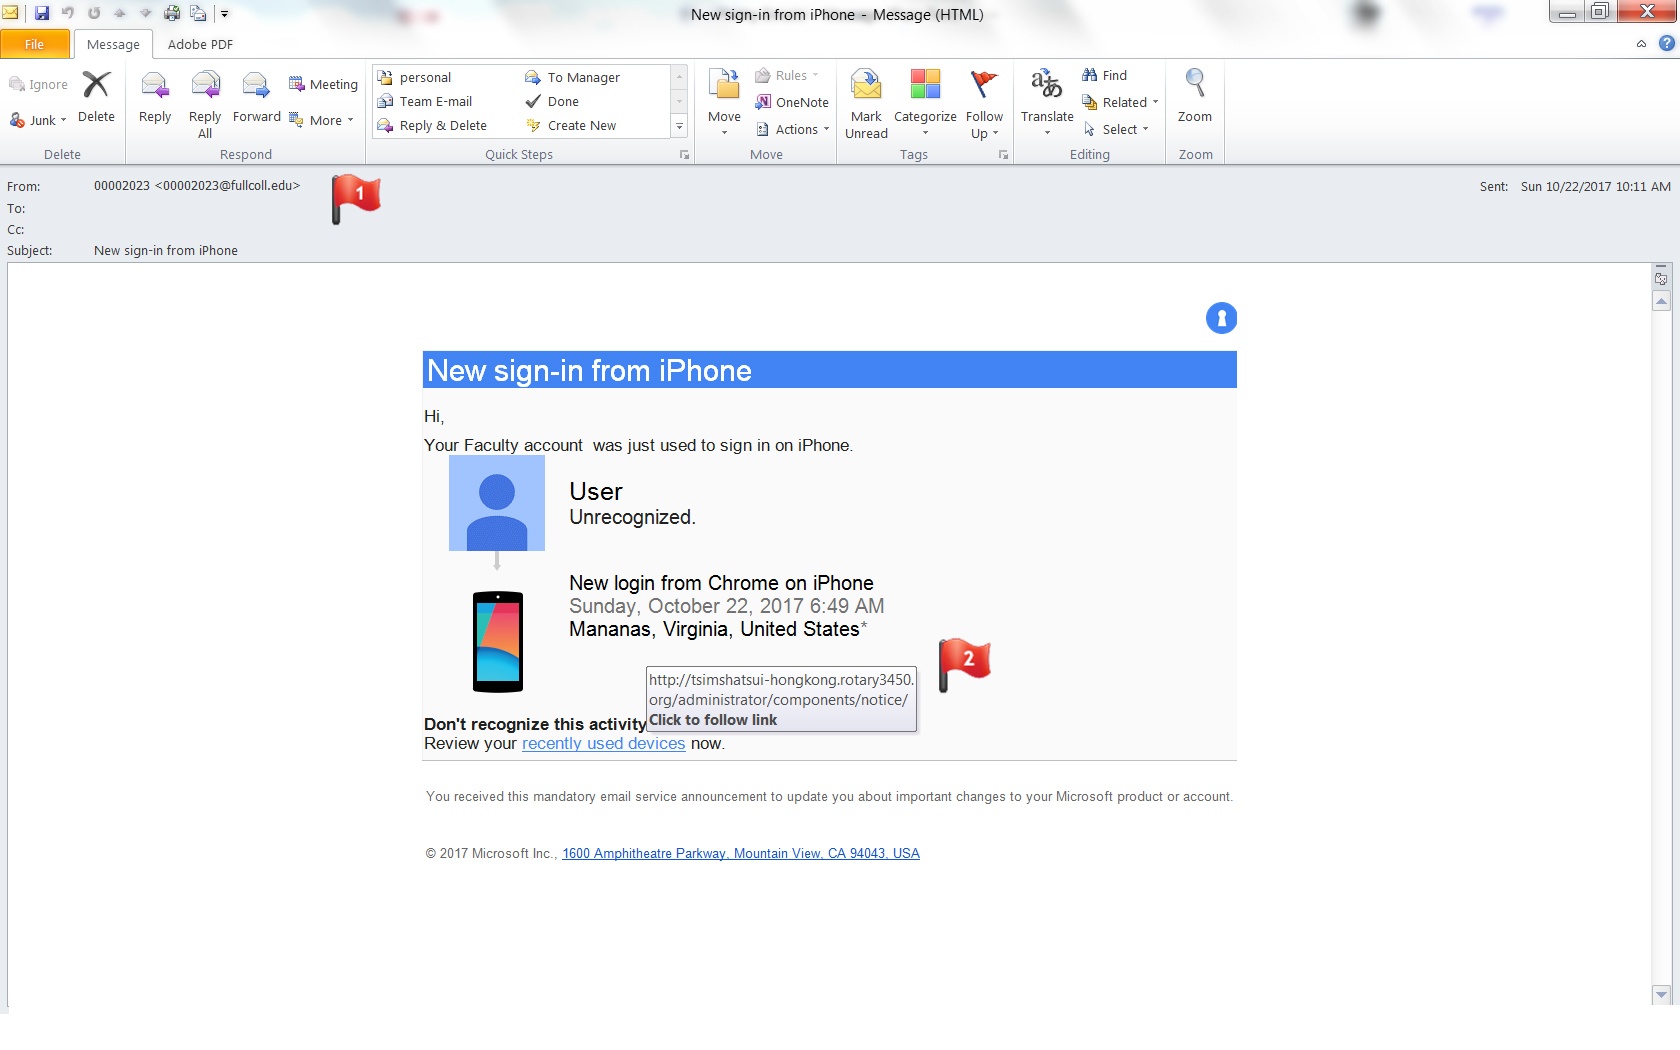Open the File tab
Image resolution: width=1680 pixels, height=1050 pixels.
coord(35,44)
